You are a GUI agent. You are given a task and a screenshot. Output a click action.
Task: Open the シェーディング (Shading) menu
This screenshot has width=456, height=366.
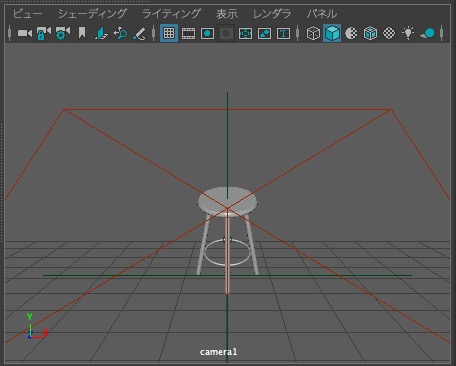(x=92, y=14)
